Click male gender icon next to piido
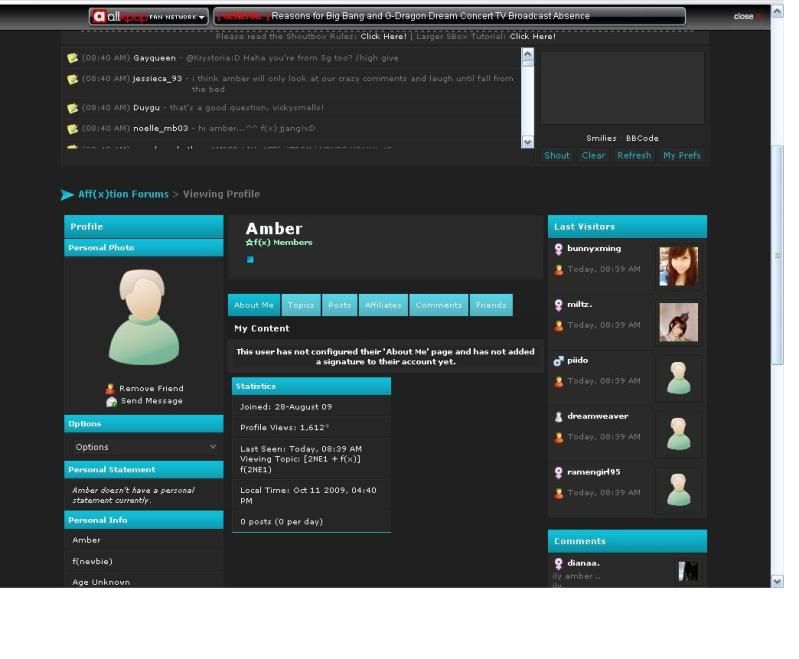 pos(559,361)
